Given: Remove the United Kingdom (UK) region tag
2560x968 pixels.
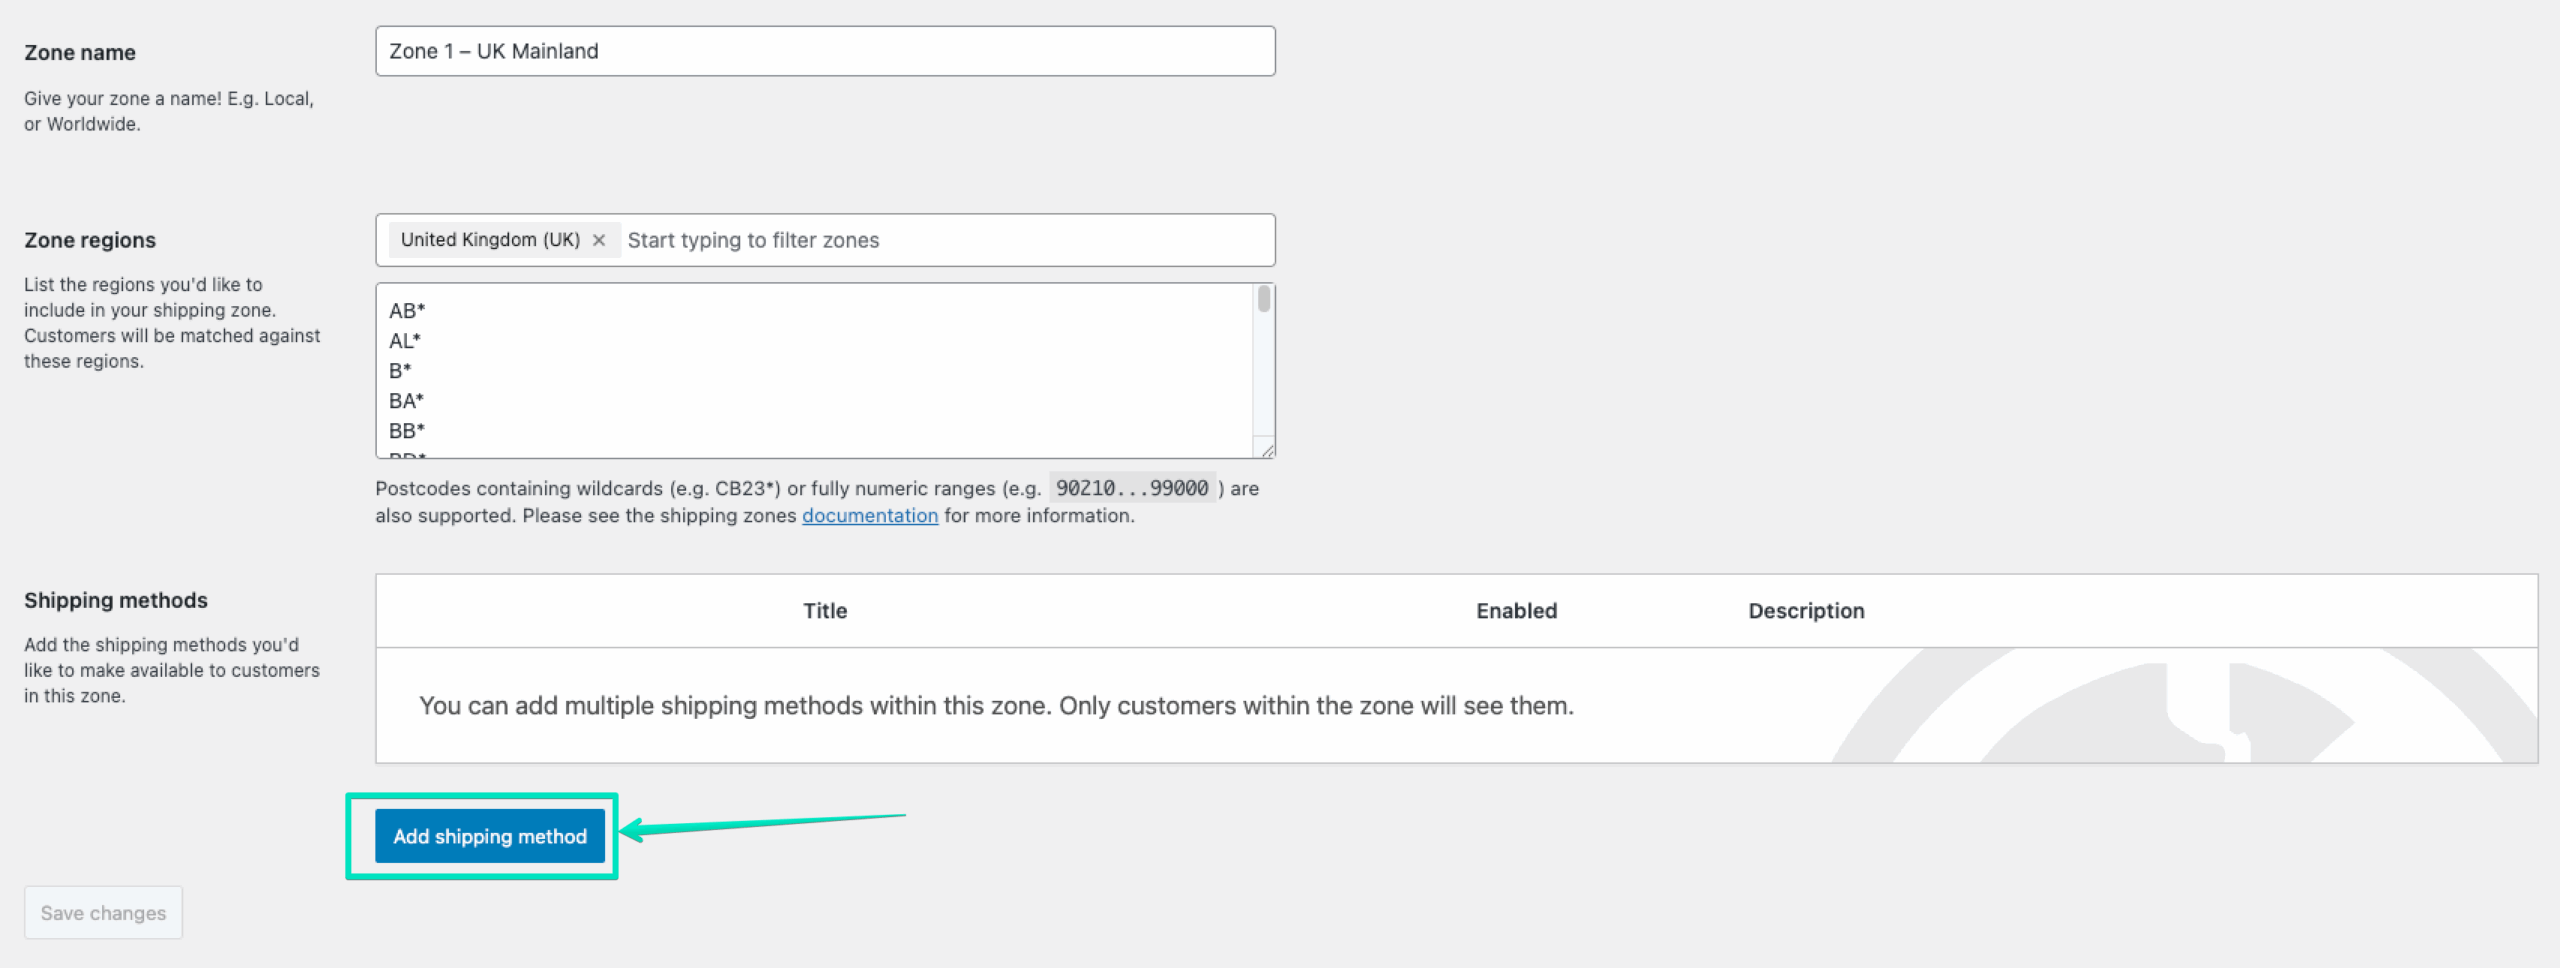Looking at the screenshot, I should point(599,240).
